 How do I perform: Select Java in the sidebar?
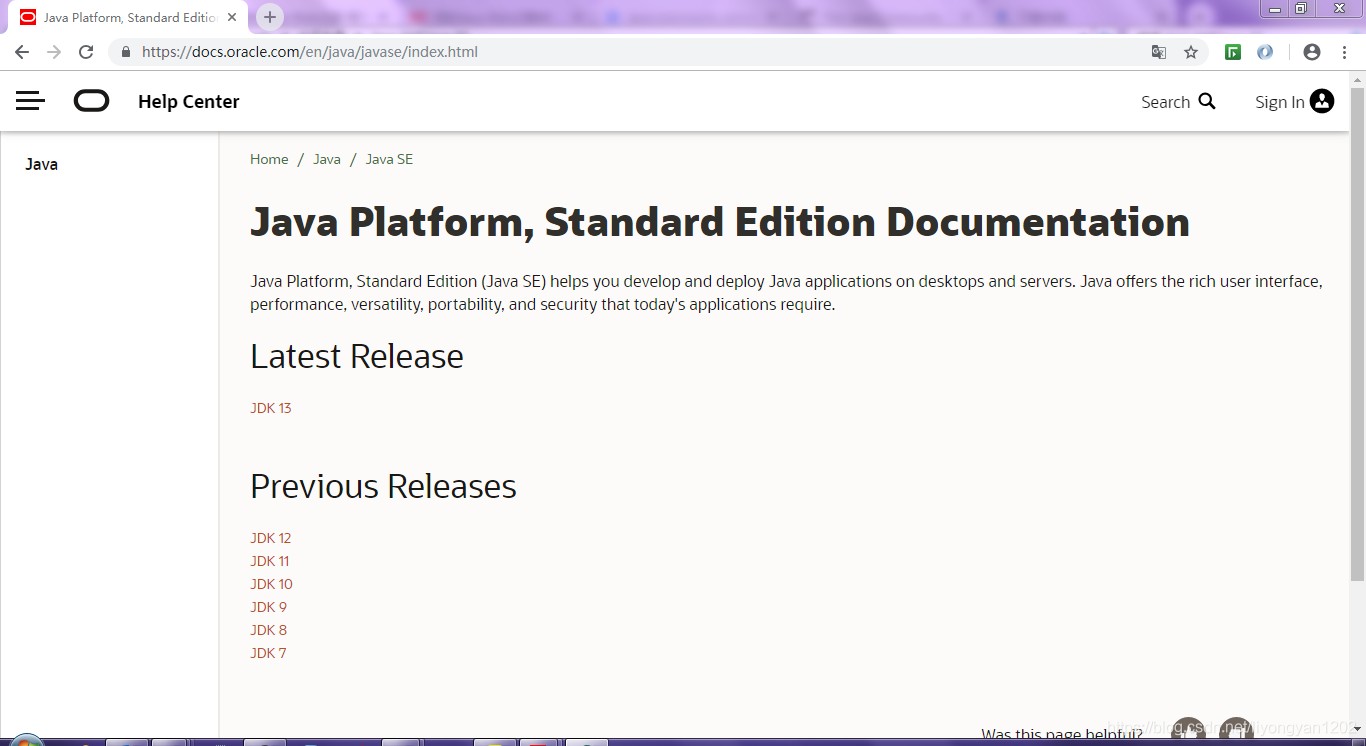click(x=42, y=164)
